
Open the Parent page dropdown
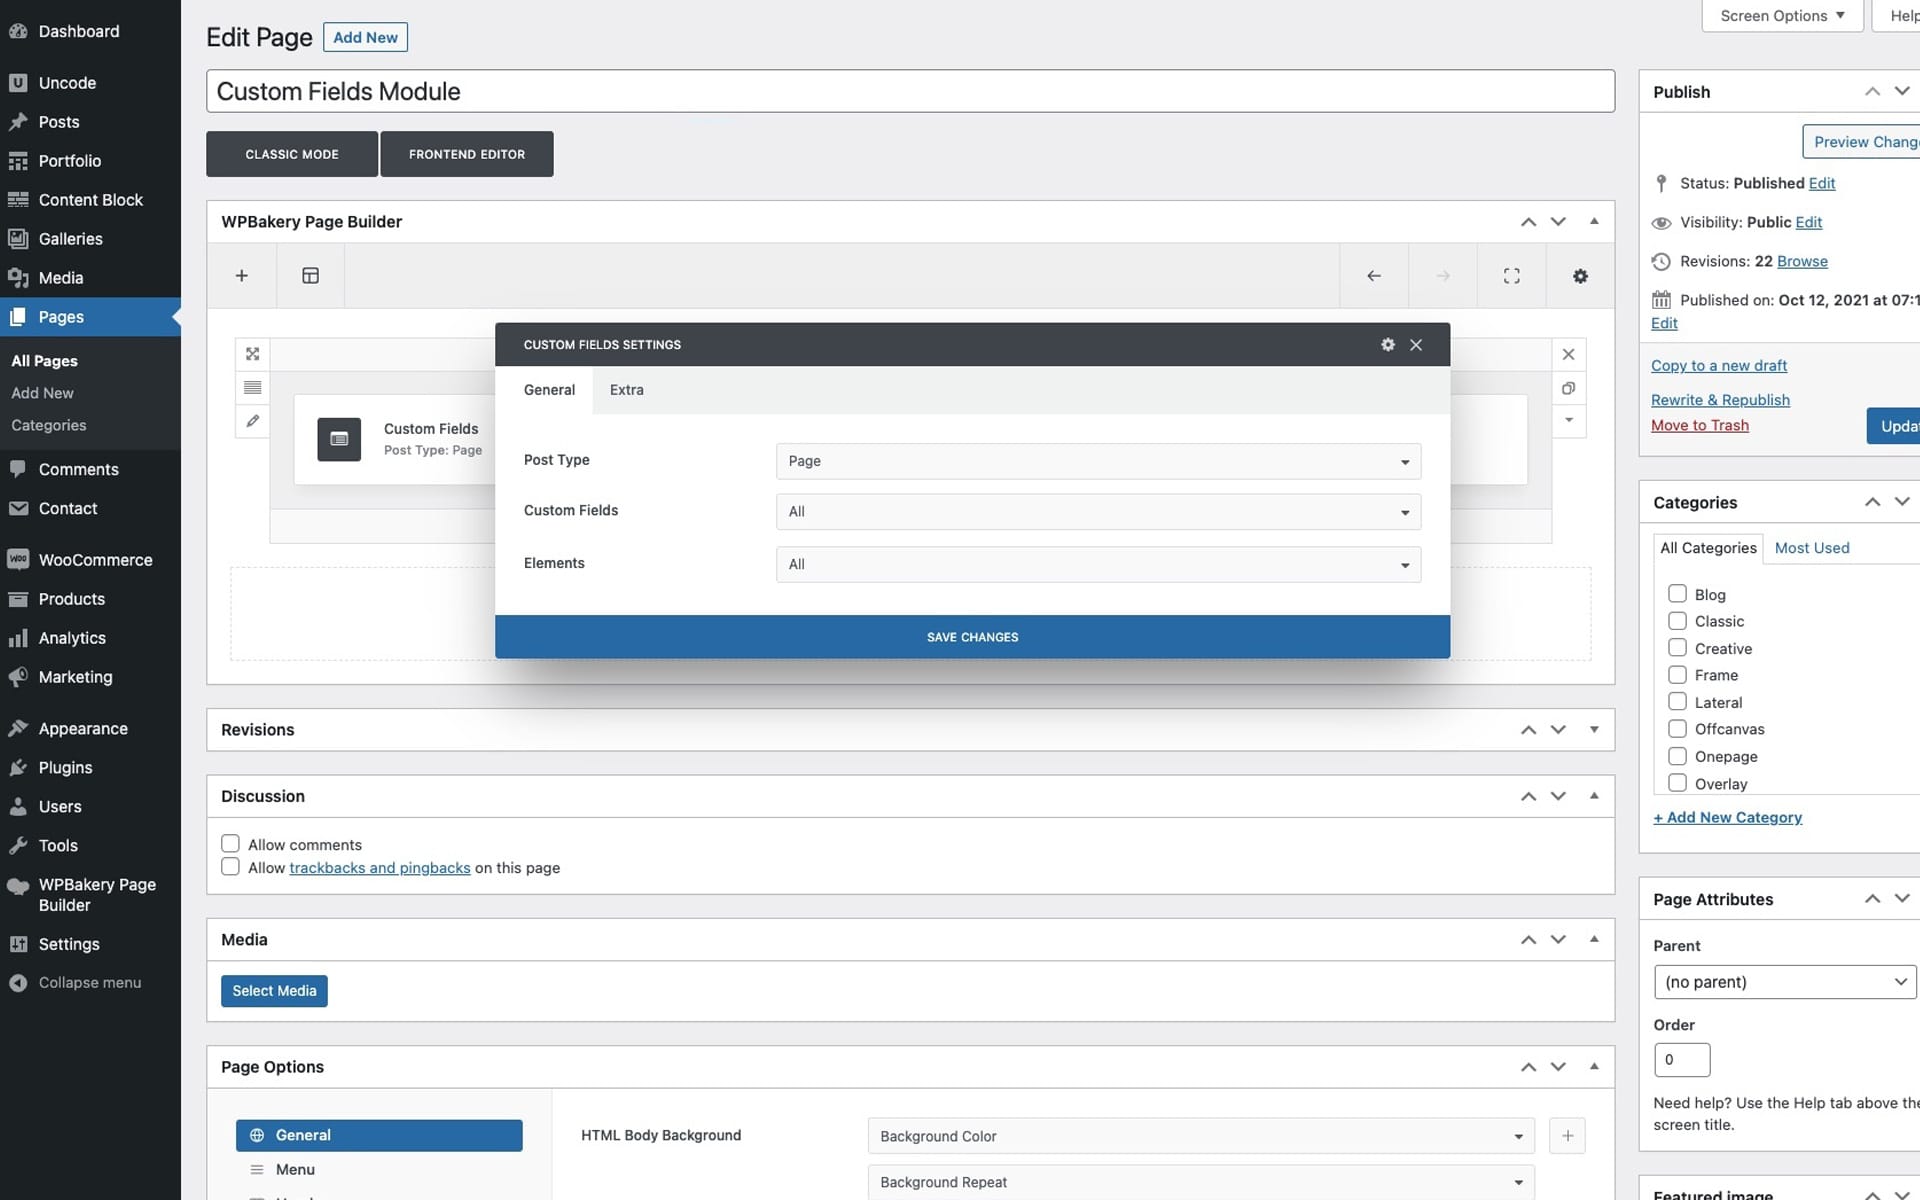(x=1785, y=982)
